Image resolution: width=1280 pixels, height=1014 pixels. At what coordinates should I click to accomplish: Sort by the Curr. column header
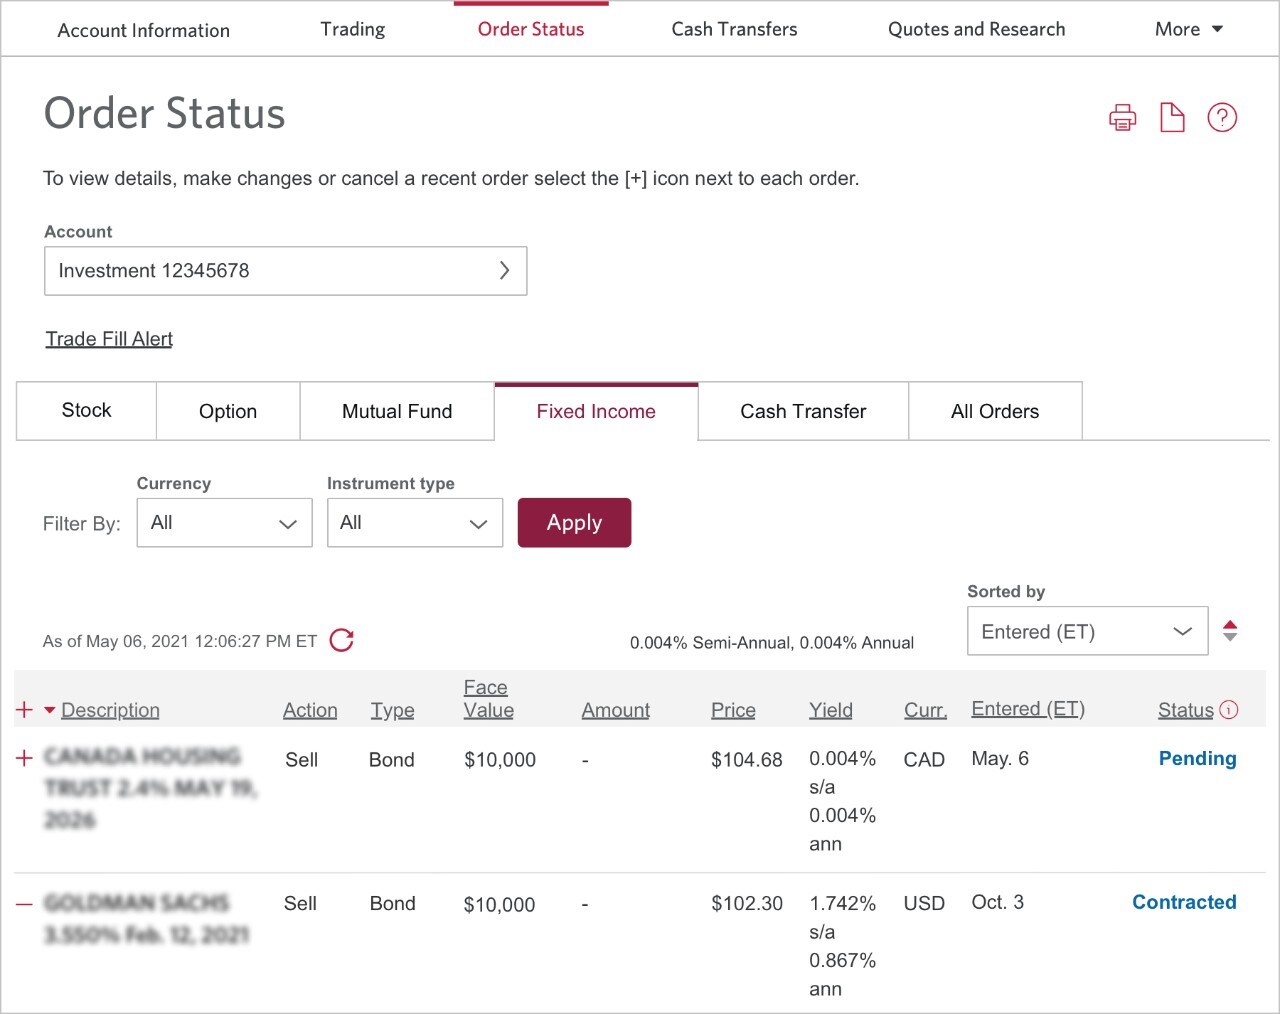click(925, 710)
